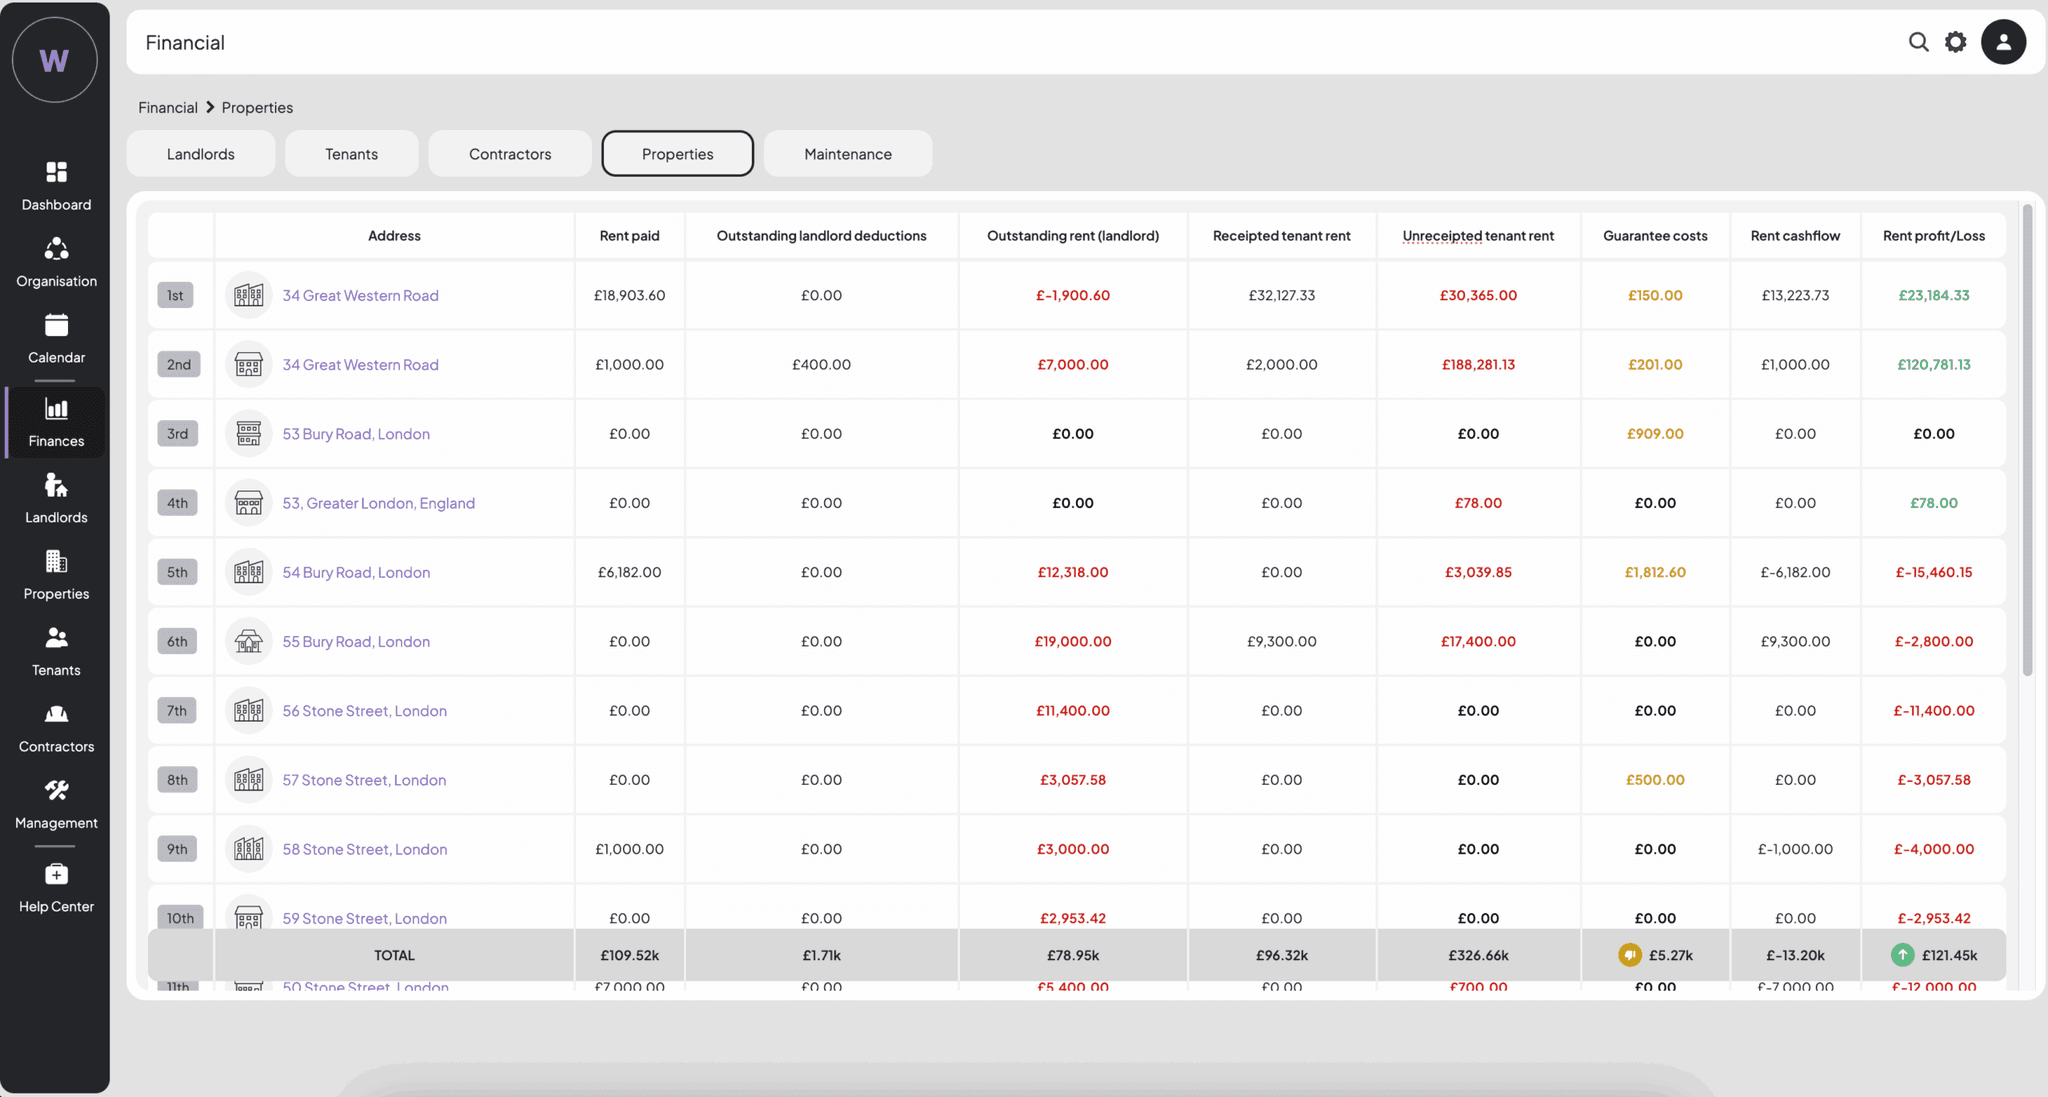
Task: Click the green arrow on Rent profit total
Action: click(x=1901, y=955)
